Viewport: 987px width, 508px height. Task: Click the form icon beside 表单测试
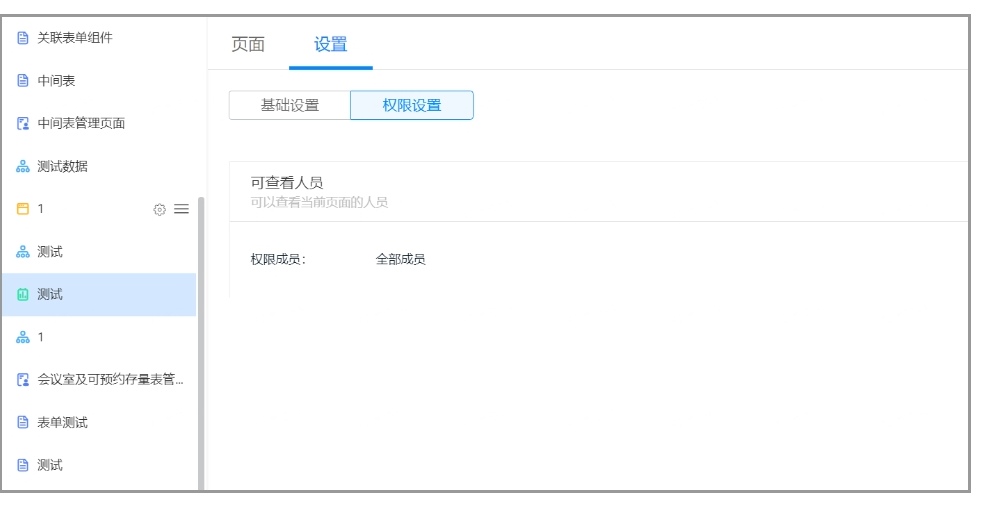tap(23, 422)
